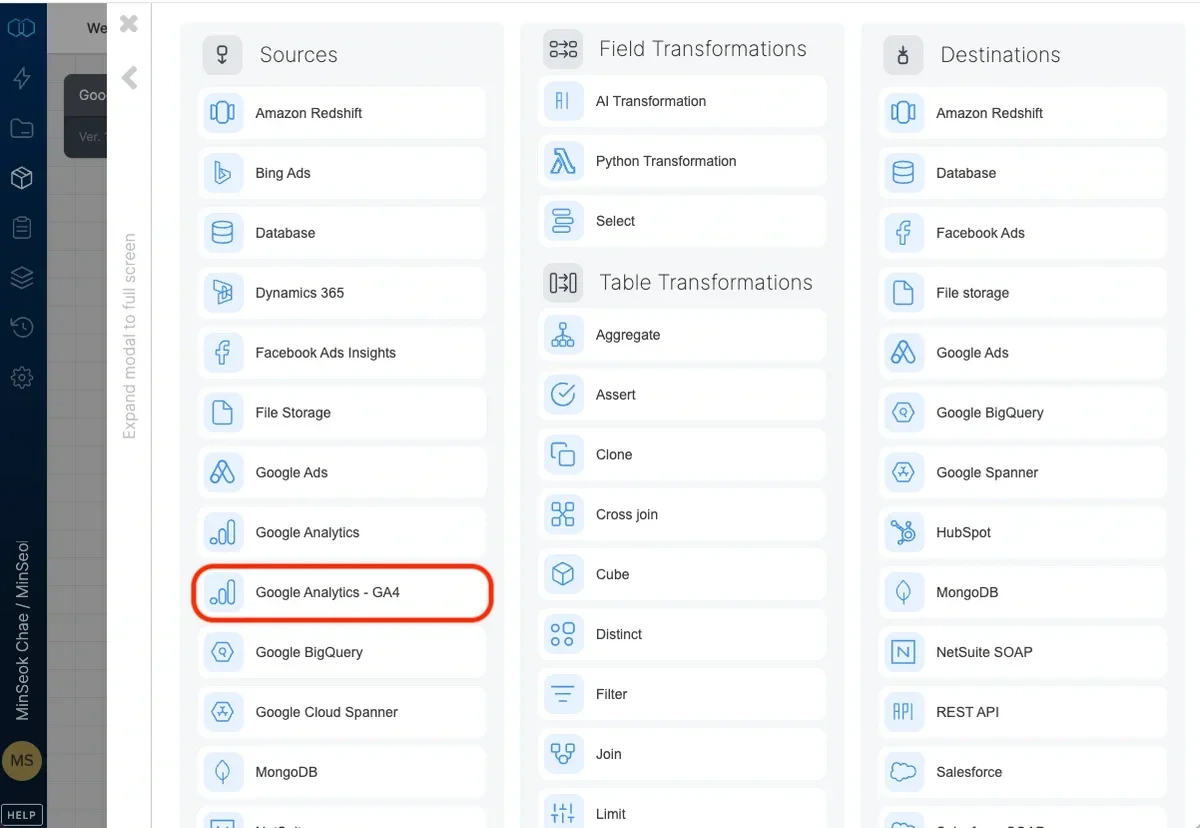1200x828 pixels.
Task: Click the package cube icon in the sidebar
Action: point(22,178)
